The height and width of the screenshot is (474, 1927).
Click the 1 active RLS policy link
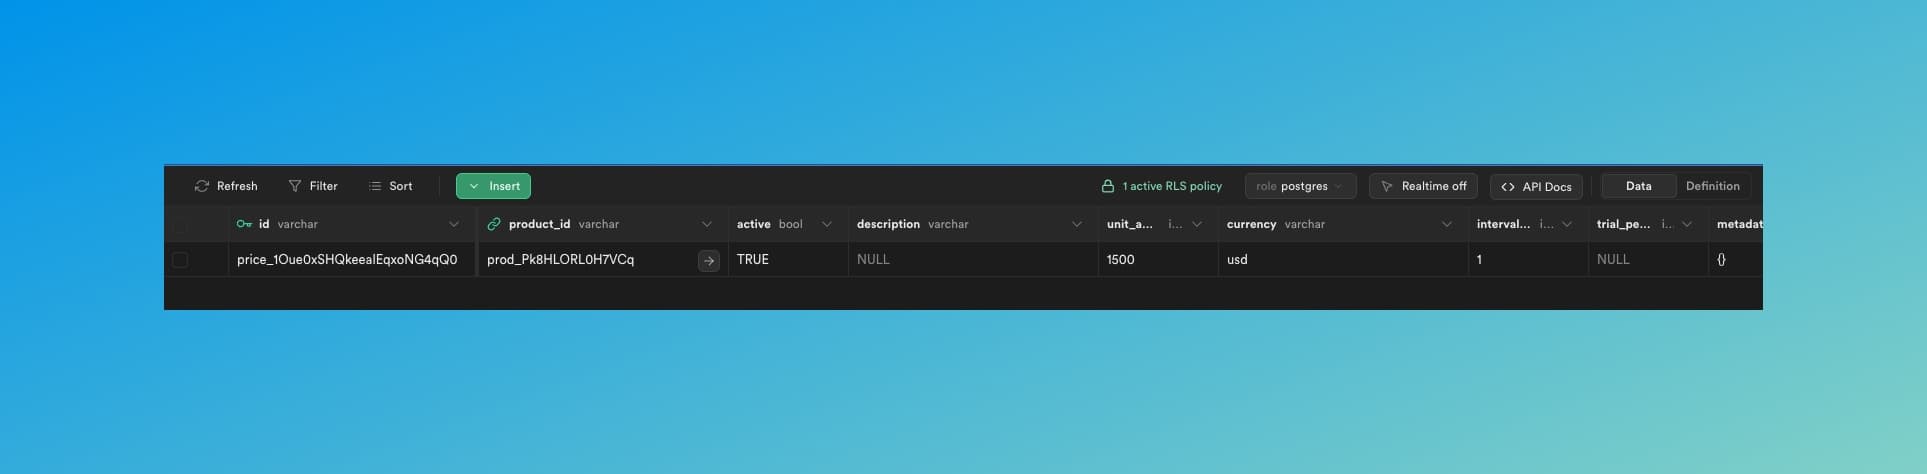(1171, 186)
